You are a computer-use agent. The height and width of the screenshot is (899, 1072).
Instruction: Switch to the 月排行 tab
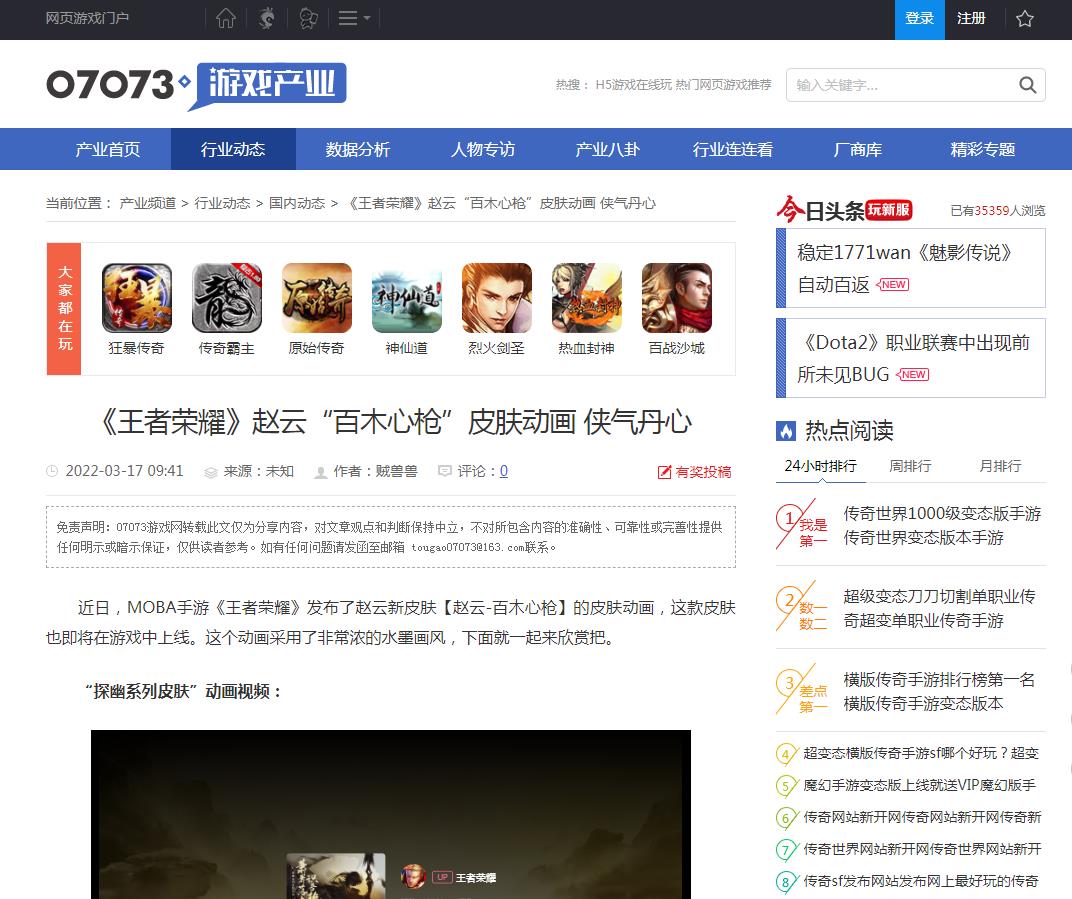[1000, 466]
